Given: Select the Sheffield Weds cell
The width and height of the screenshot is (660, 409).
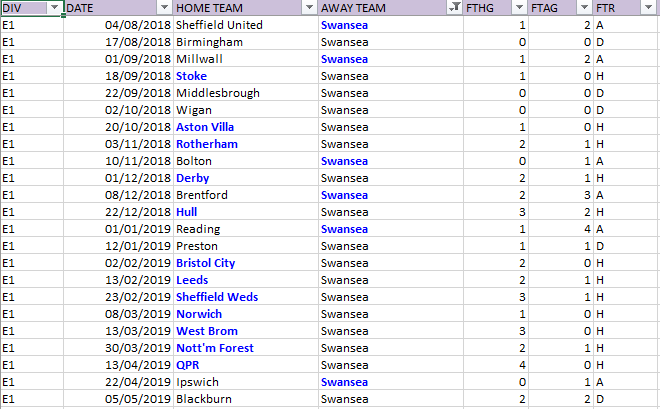Looking at the screenshot, I should coord(245,297).
